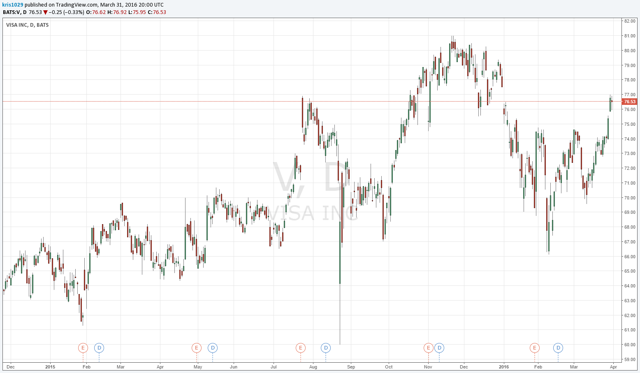Click the H:76.92 high value
Image resolution: width=640 pixels, height=373 pixels.
coord(117,12)
